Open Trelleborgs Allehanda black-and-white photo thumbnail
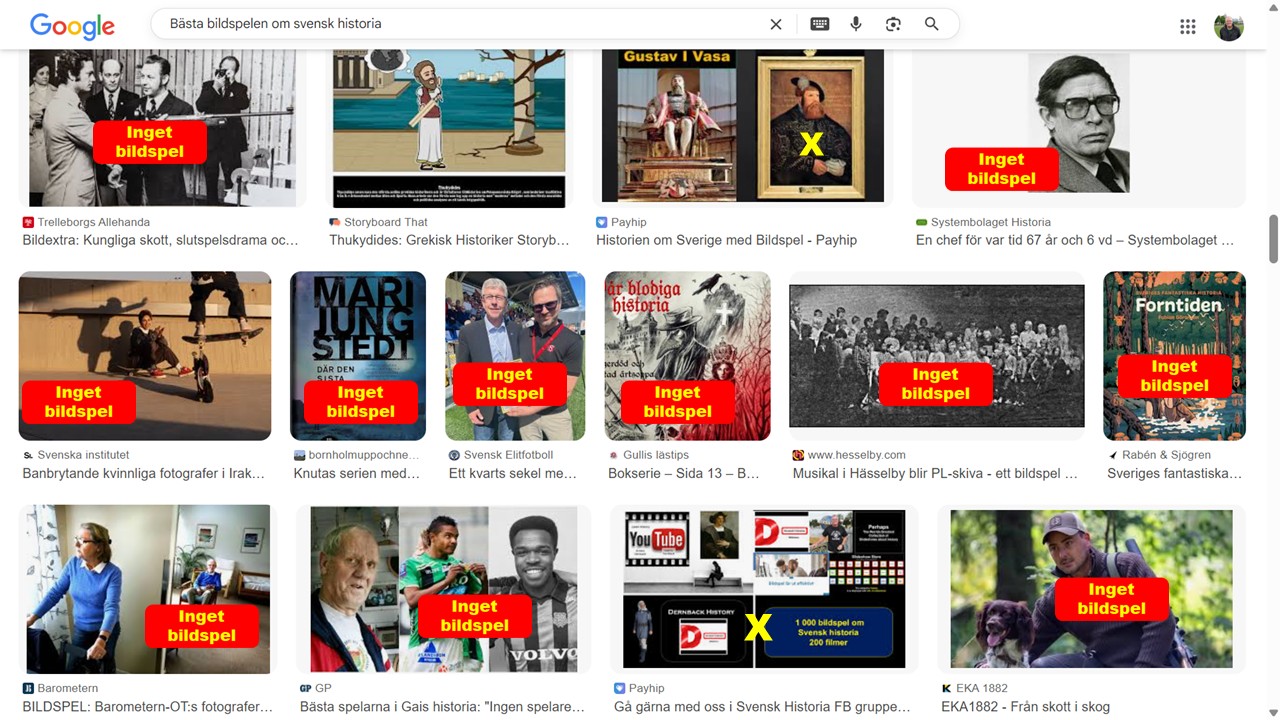 click(163, 128)
